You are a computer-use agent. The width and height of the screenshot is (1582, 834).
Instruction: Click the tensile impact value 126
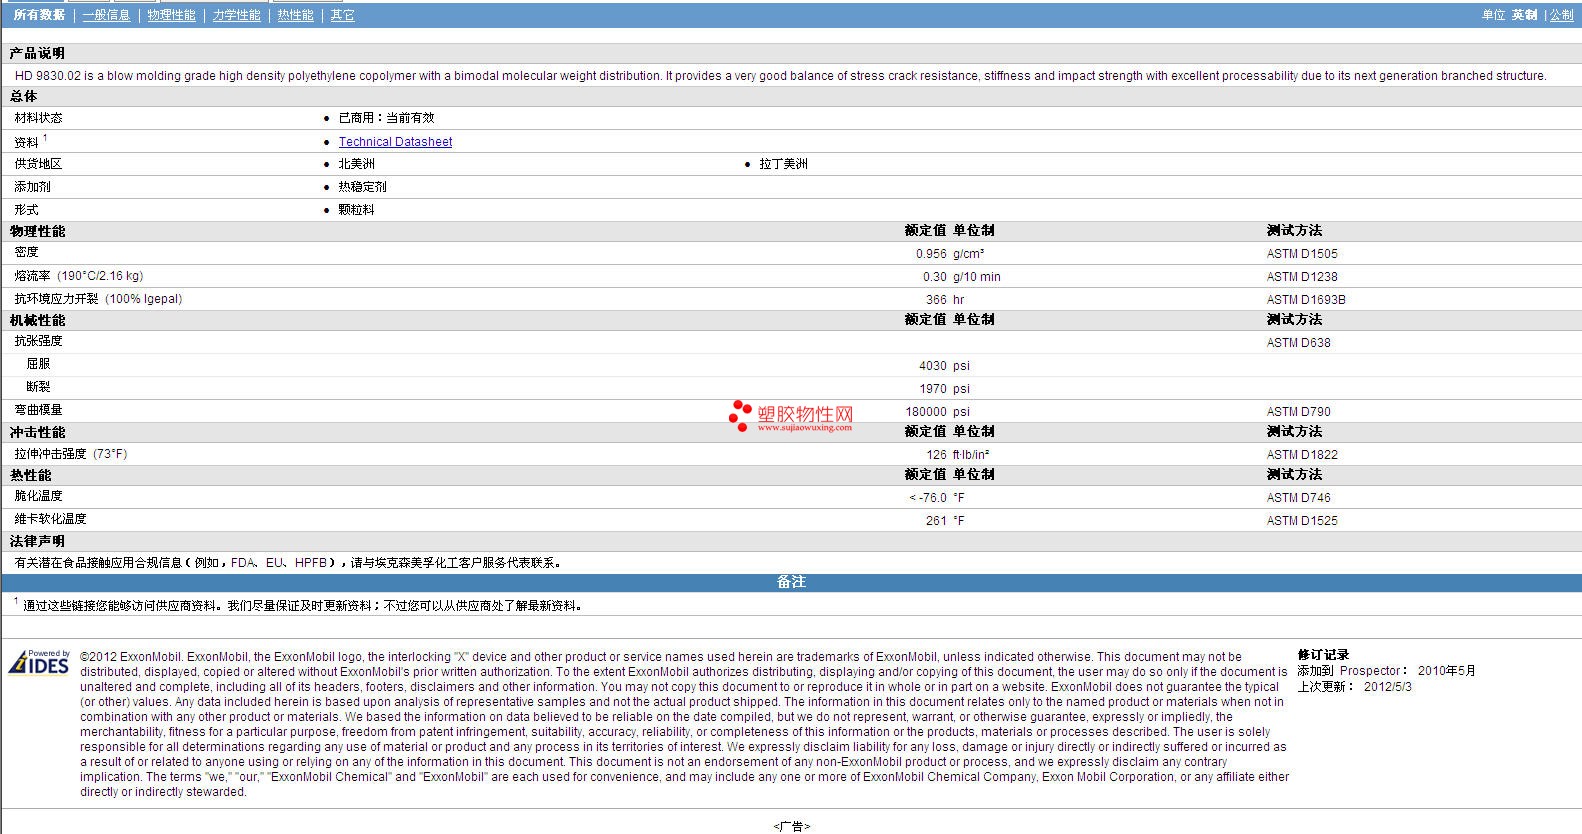(x=936, y=455)
